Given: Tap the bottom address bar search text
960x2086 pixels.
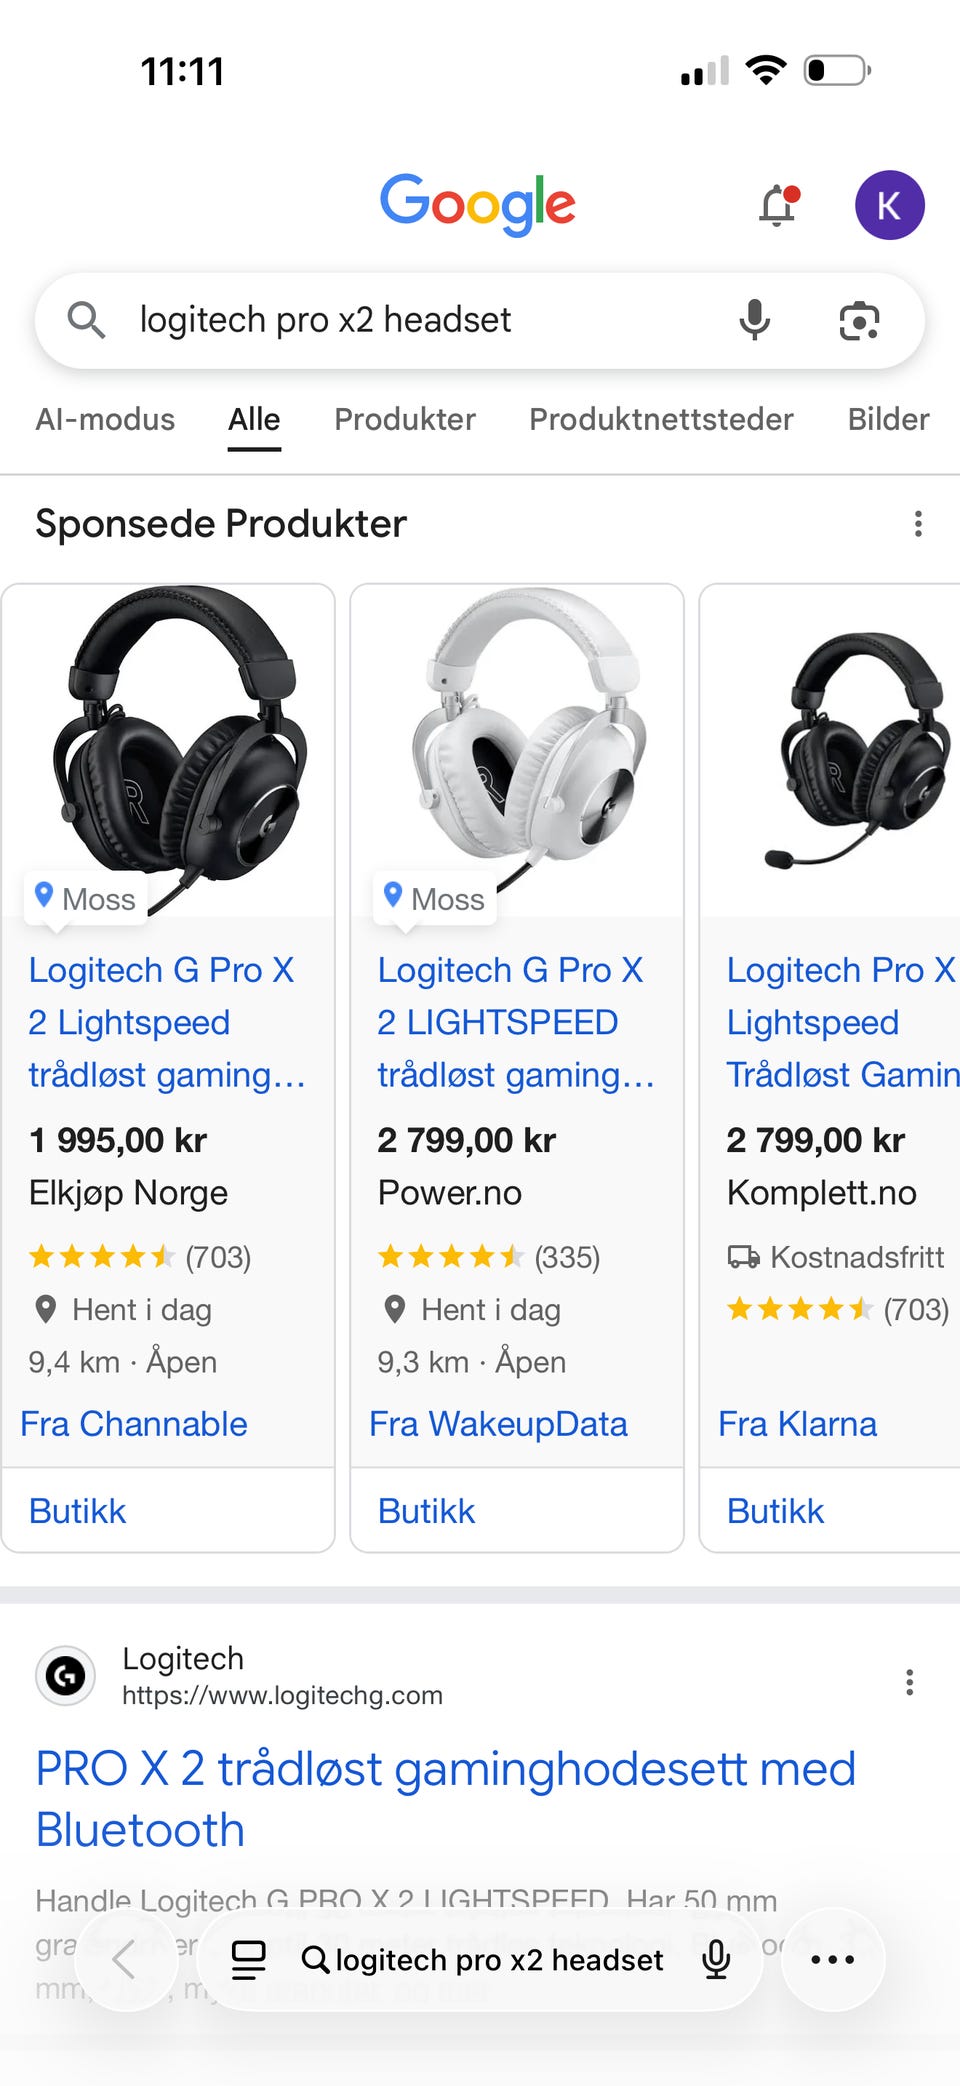Looking at the screenshot, I should 499,1960.
